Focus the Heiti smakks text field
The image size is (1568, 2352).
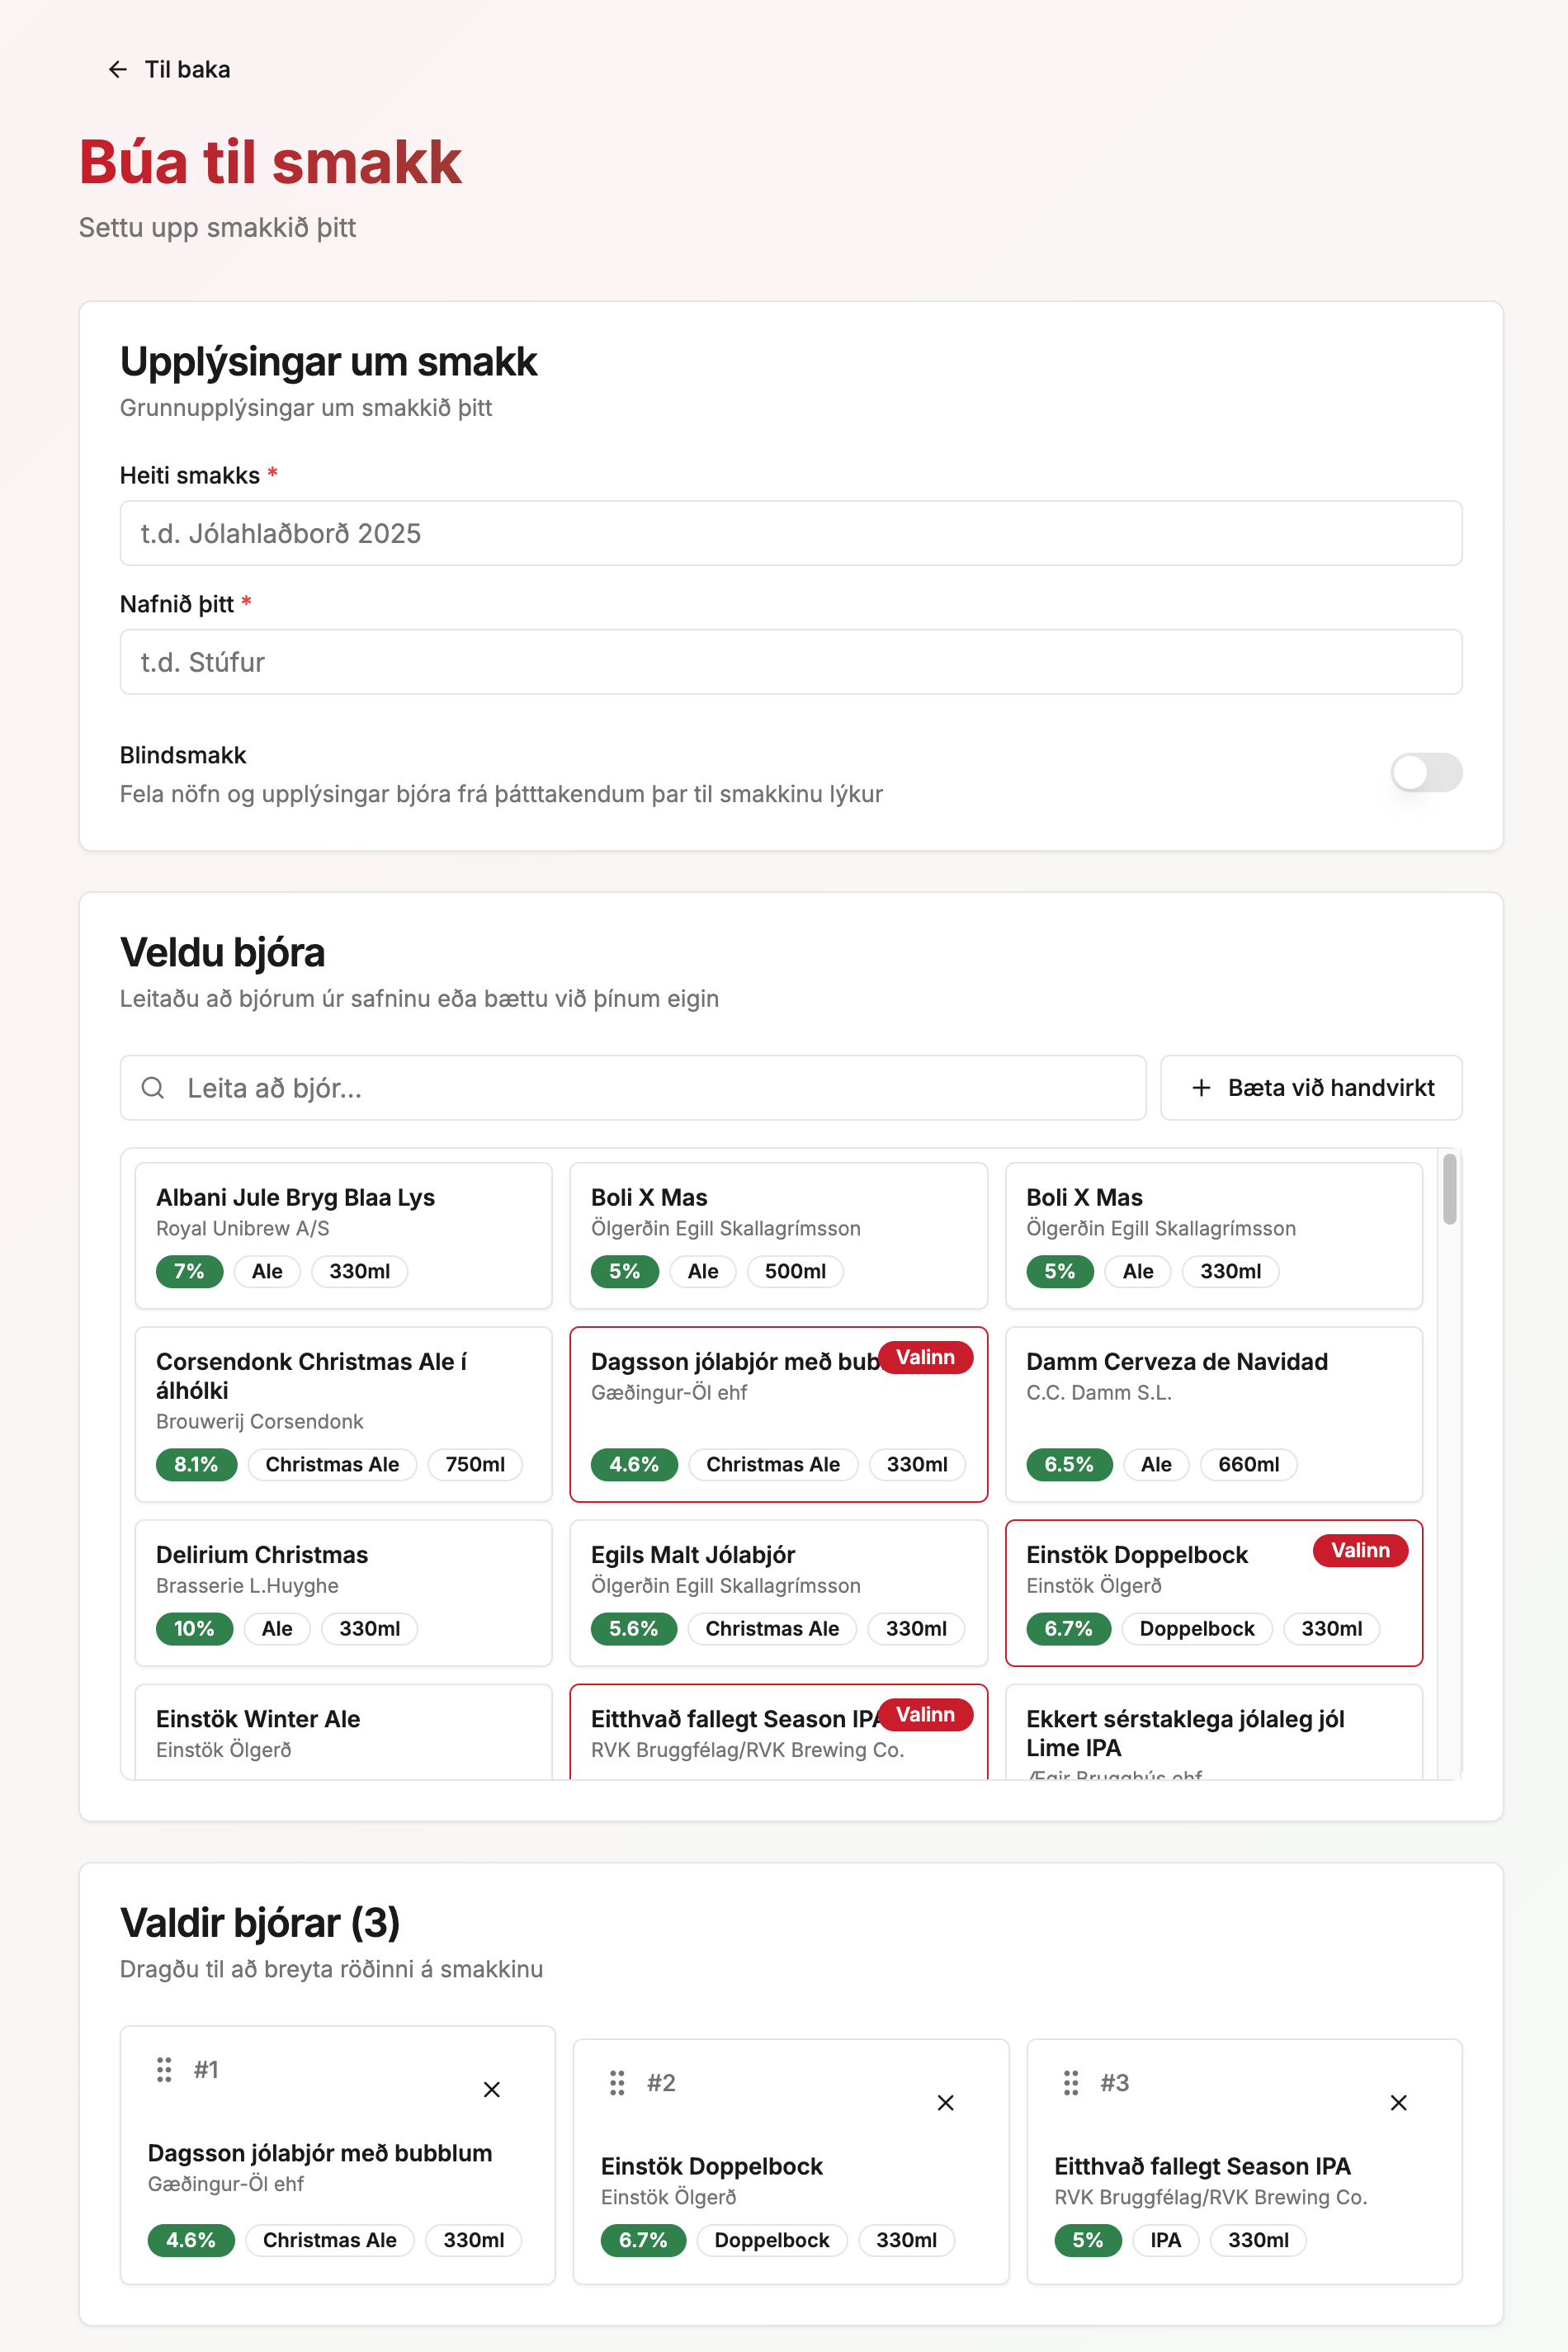pyautogui.click(x=790, y=533)
